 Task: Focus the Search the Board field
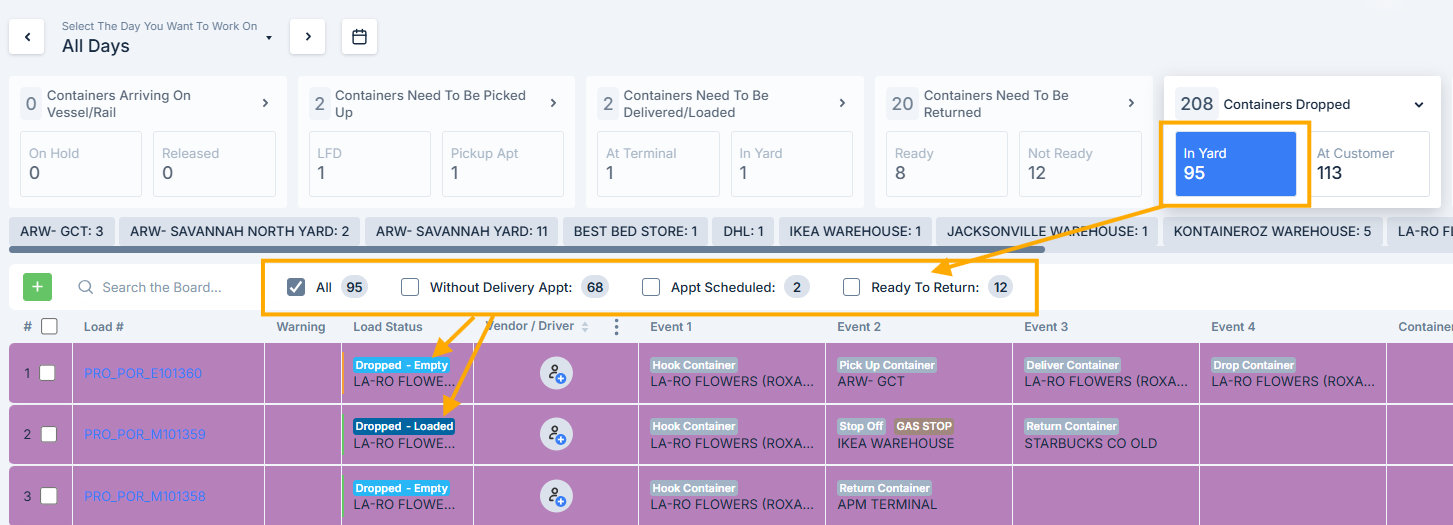click(x=160, y=288)
